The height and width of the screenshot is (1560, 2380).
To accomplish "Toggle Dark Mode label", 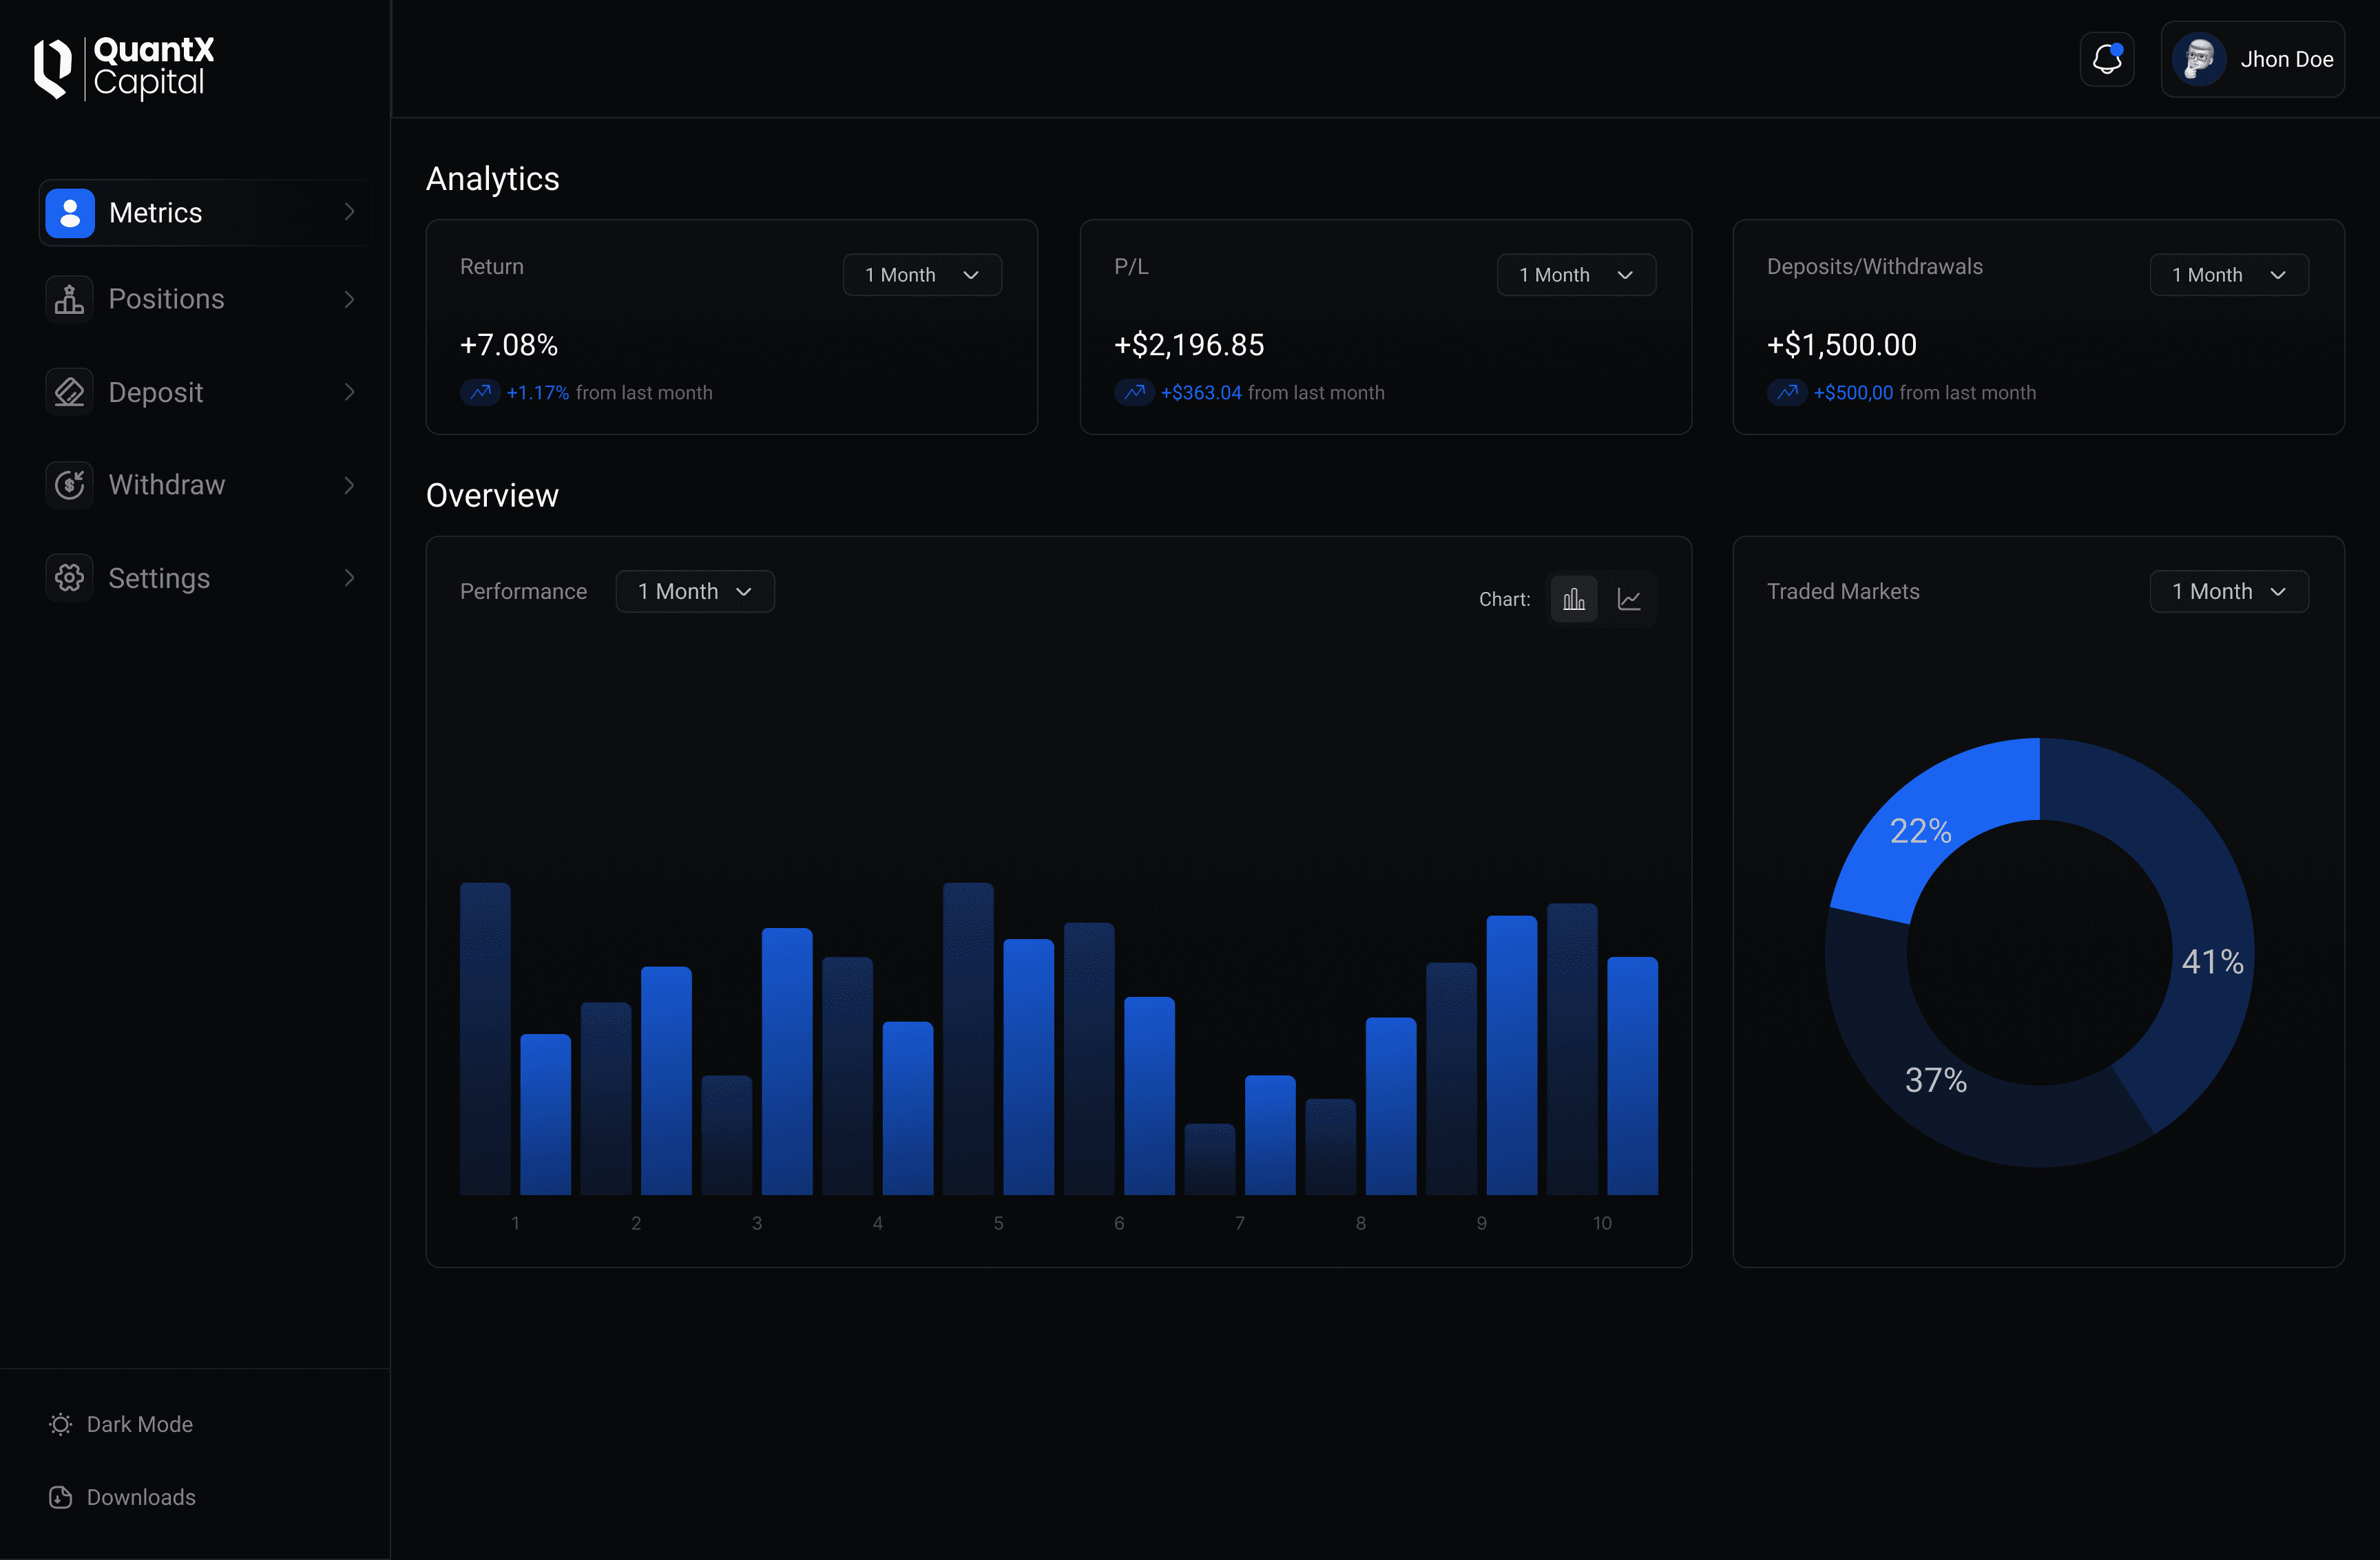I will (x=140, y=1424).
